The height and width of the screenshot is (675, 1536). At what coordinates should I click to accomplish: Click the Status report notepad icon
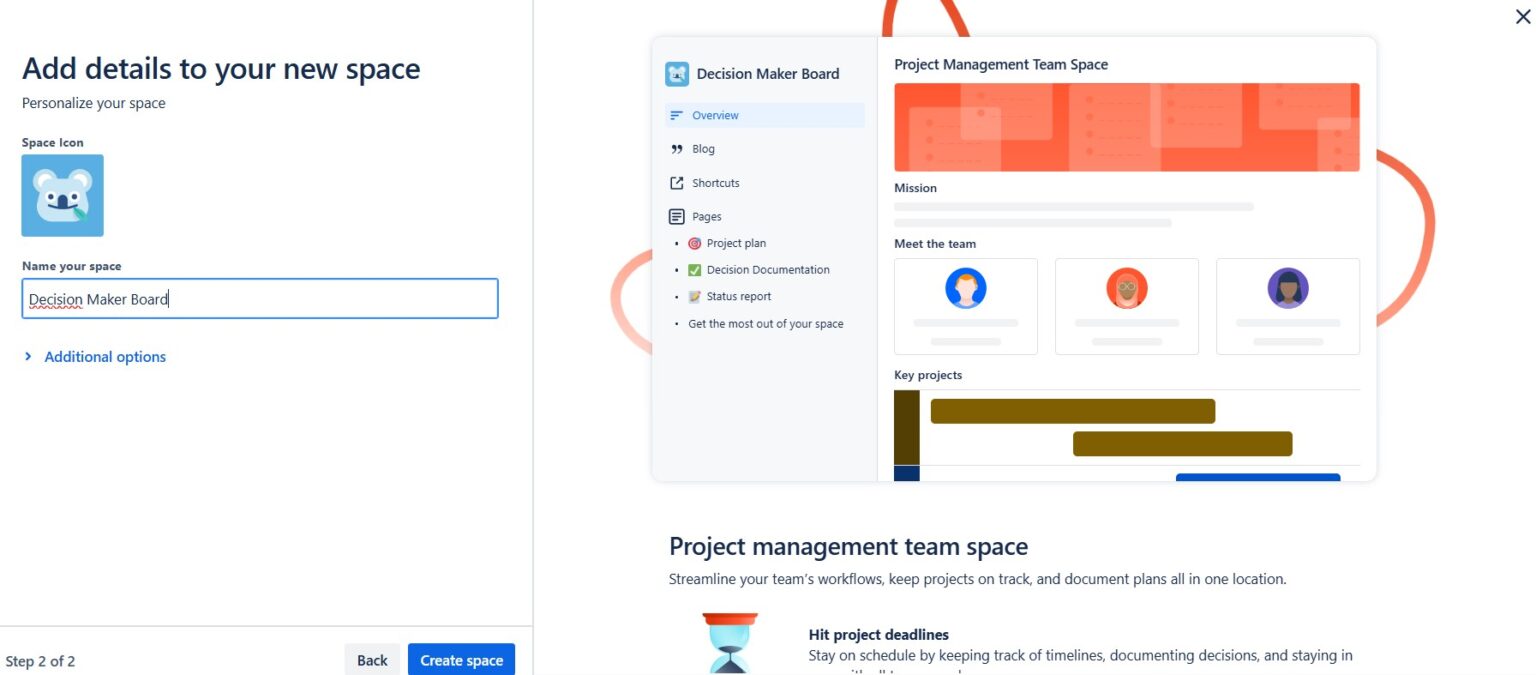(695, 297)
